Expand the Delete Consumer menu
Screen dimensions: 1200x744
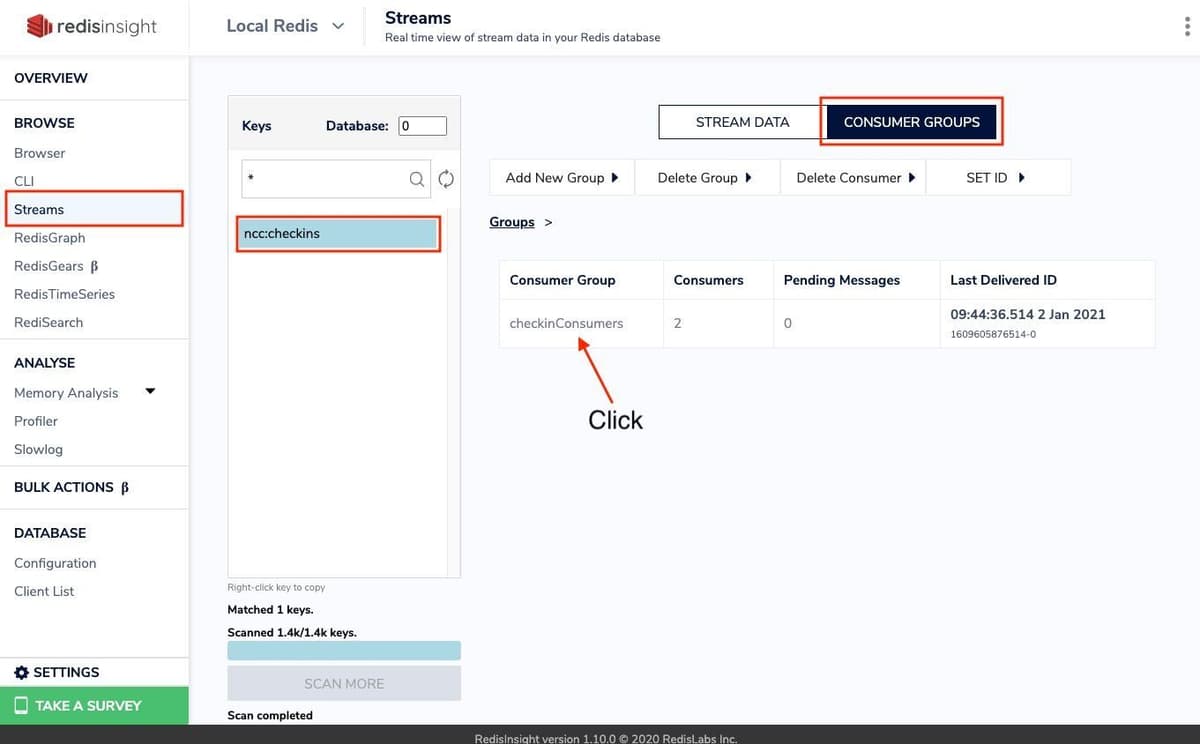(856, 177)
